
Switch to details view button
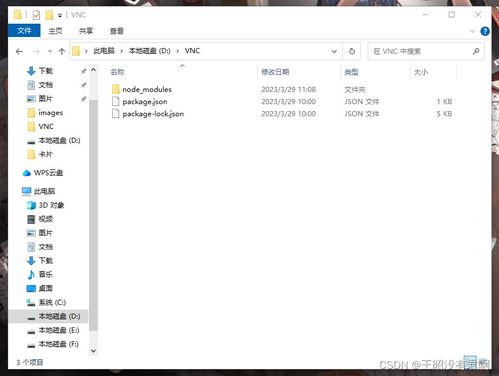pos(470,362)
